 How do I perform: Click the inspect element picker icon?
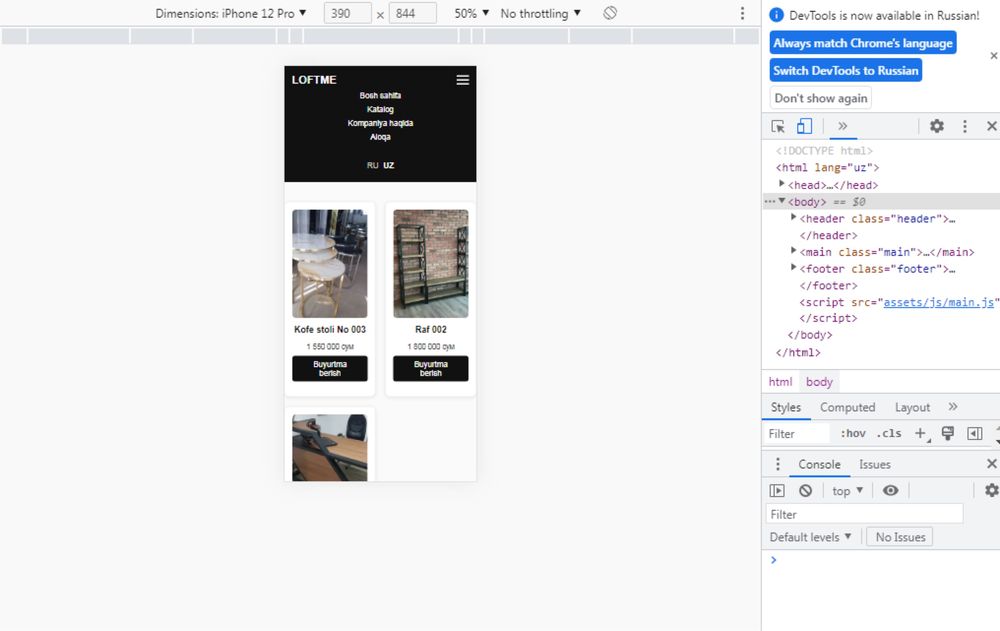coord(778,127)
